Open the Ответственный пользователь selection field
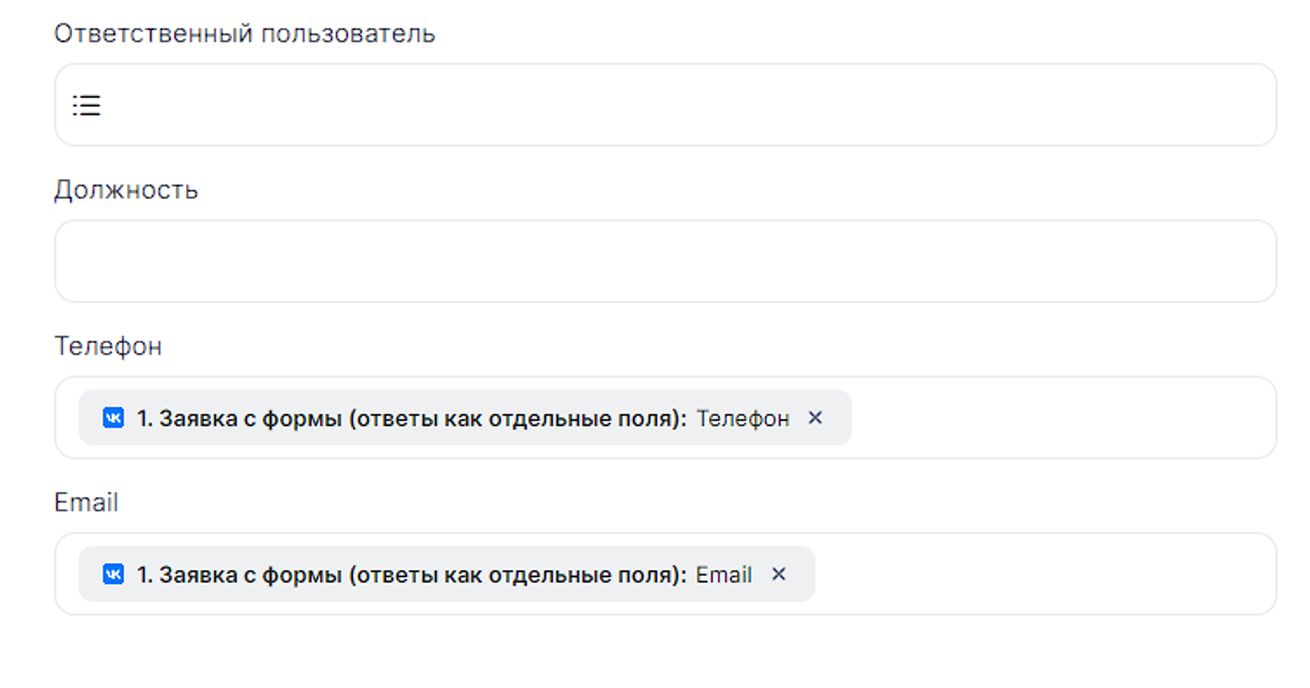This screenshot has height=688, width=1310. (665, 105)
